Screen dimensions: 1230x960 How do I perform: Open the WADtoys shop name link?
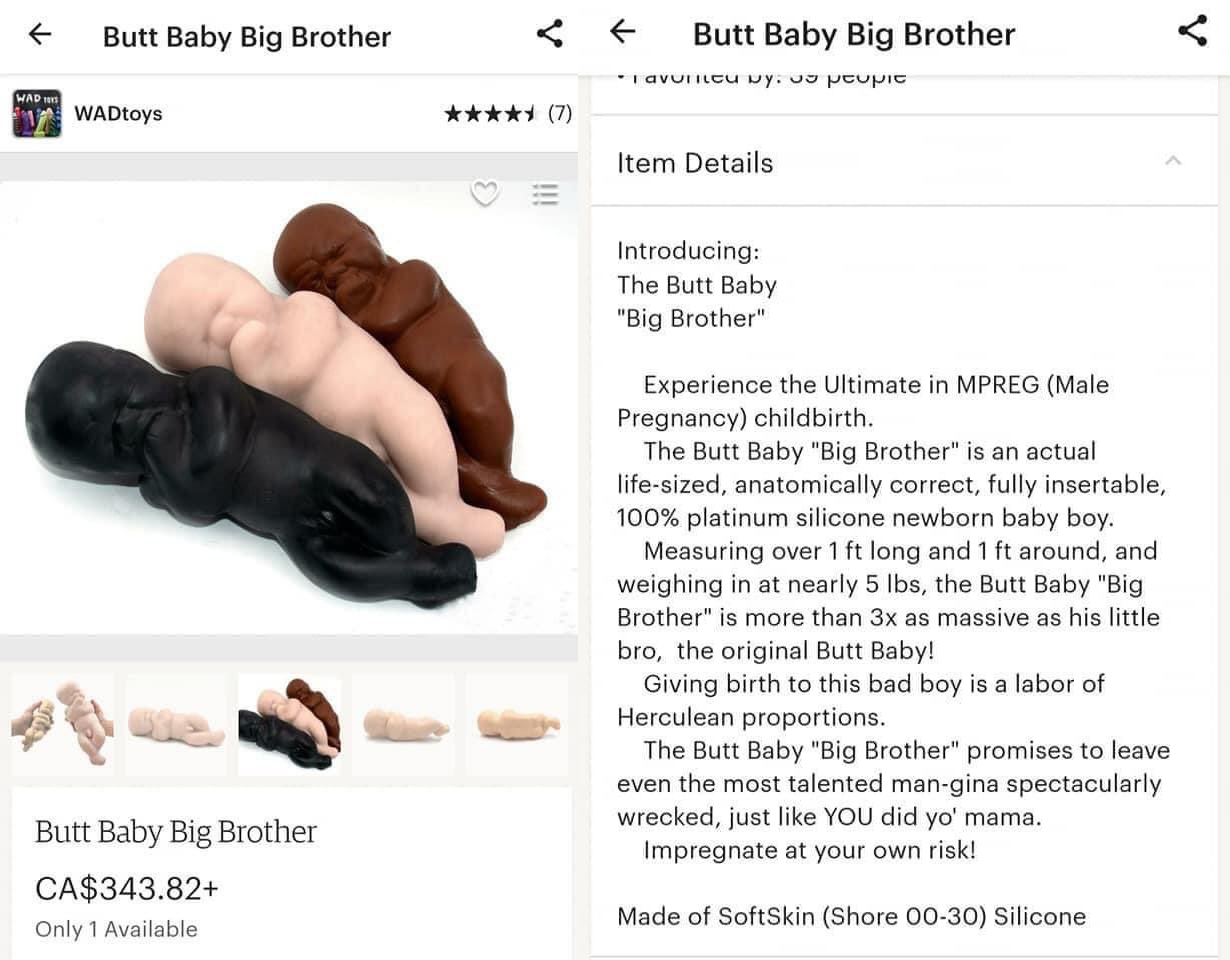click(x=118, y=113)
